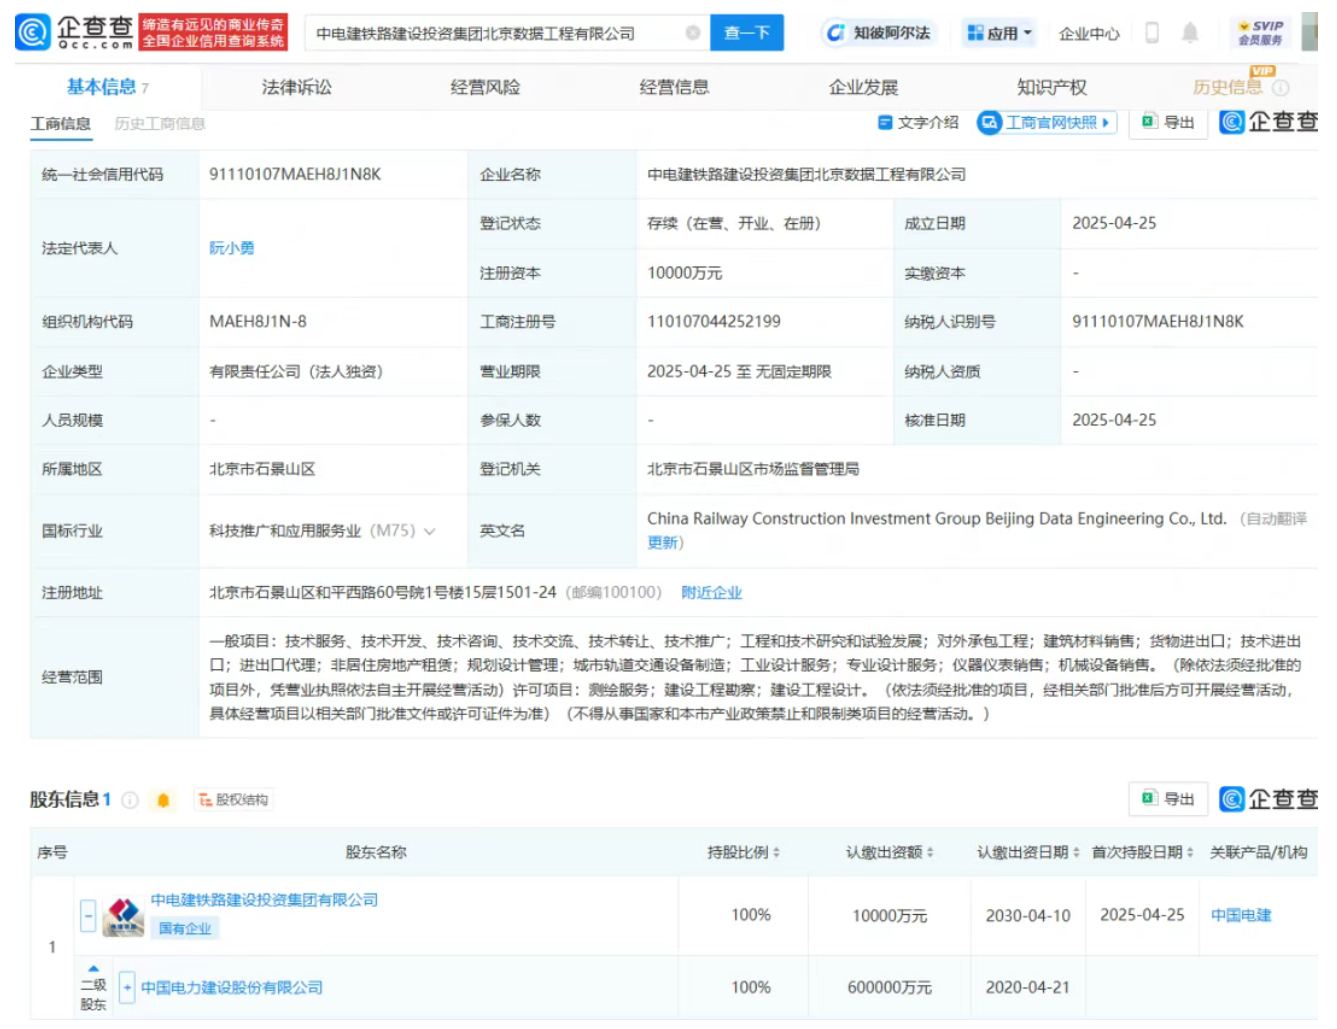The height and width of the screenshot is (1029, 1337).
Task: Open 知彼阿尔法 link
Action: (x=879, y=33)
